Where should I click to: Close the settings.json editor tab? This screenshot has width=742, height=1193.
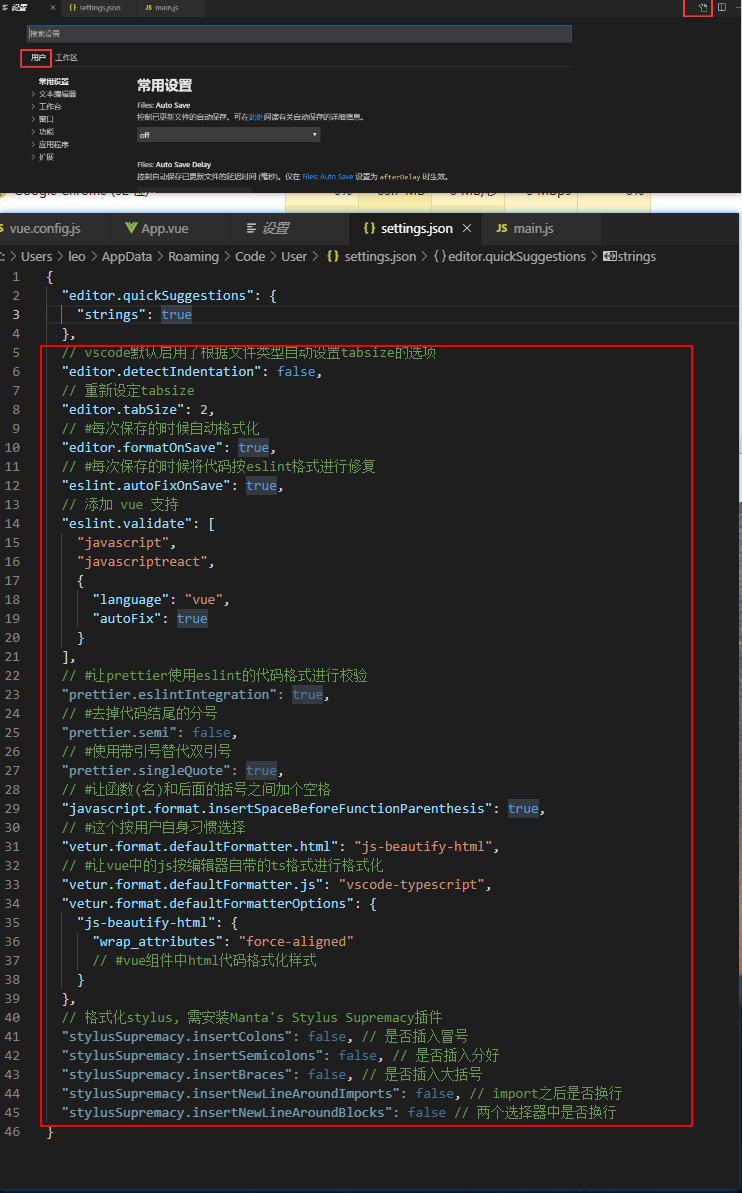pyautogui.click(x=466, y=229)
